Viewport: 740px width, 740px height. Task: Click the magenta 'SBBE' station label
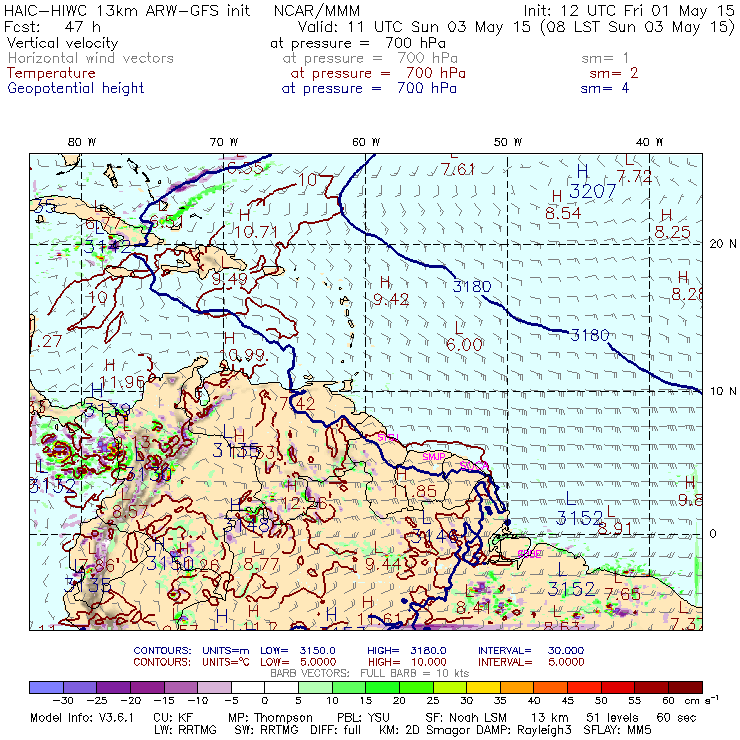click(530, 554)
